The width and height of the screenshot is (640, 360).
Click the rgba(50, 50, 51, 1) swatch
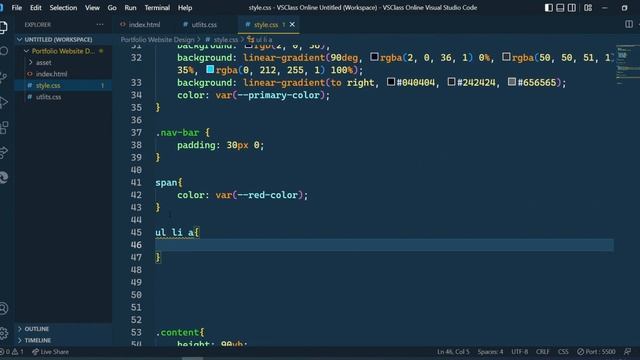click(x=506, y=57)
